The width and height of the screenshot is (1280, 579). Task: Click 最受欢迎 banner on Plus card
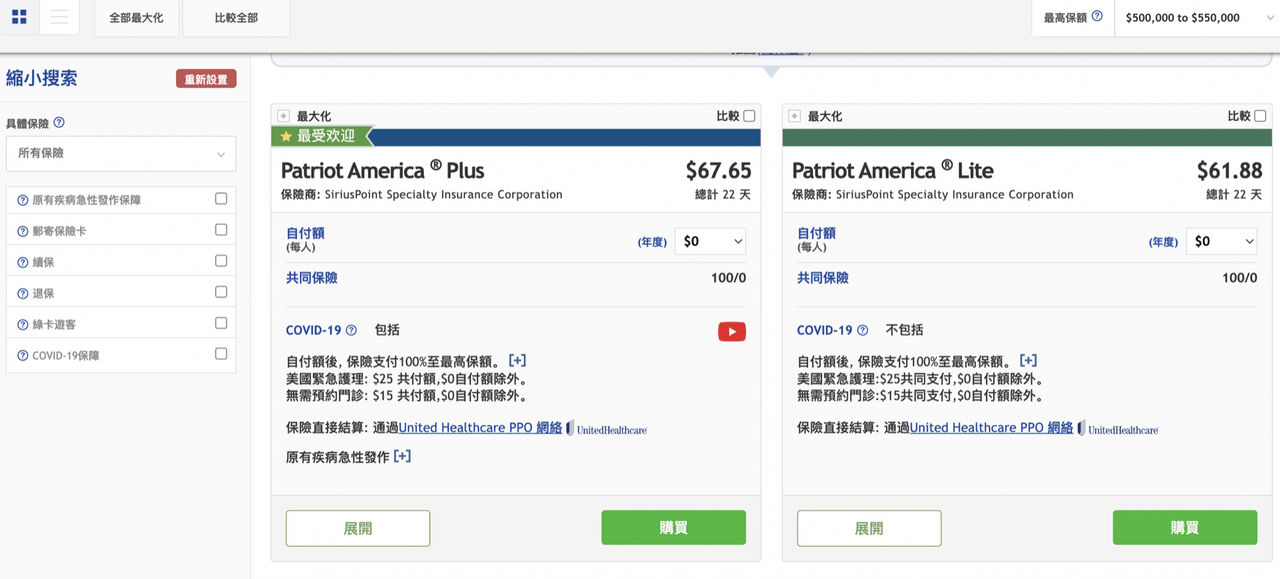(x=322, y=136)
